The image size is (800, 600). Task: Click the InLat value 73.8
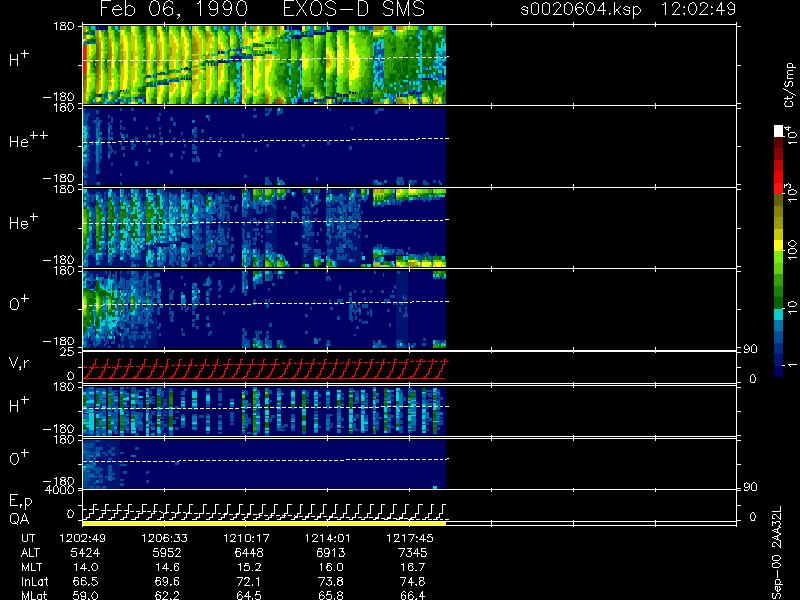[331, 581]
